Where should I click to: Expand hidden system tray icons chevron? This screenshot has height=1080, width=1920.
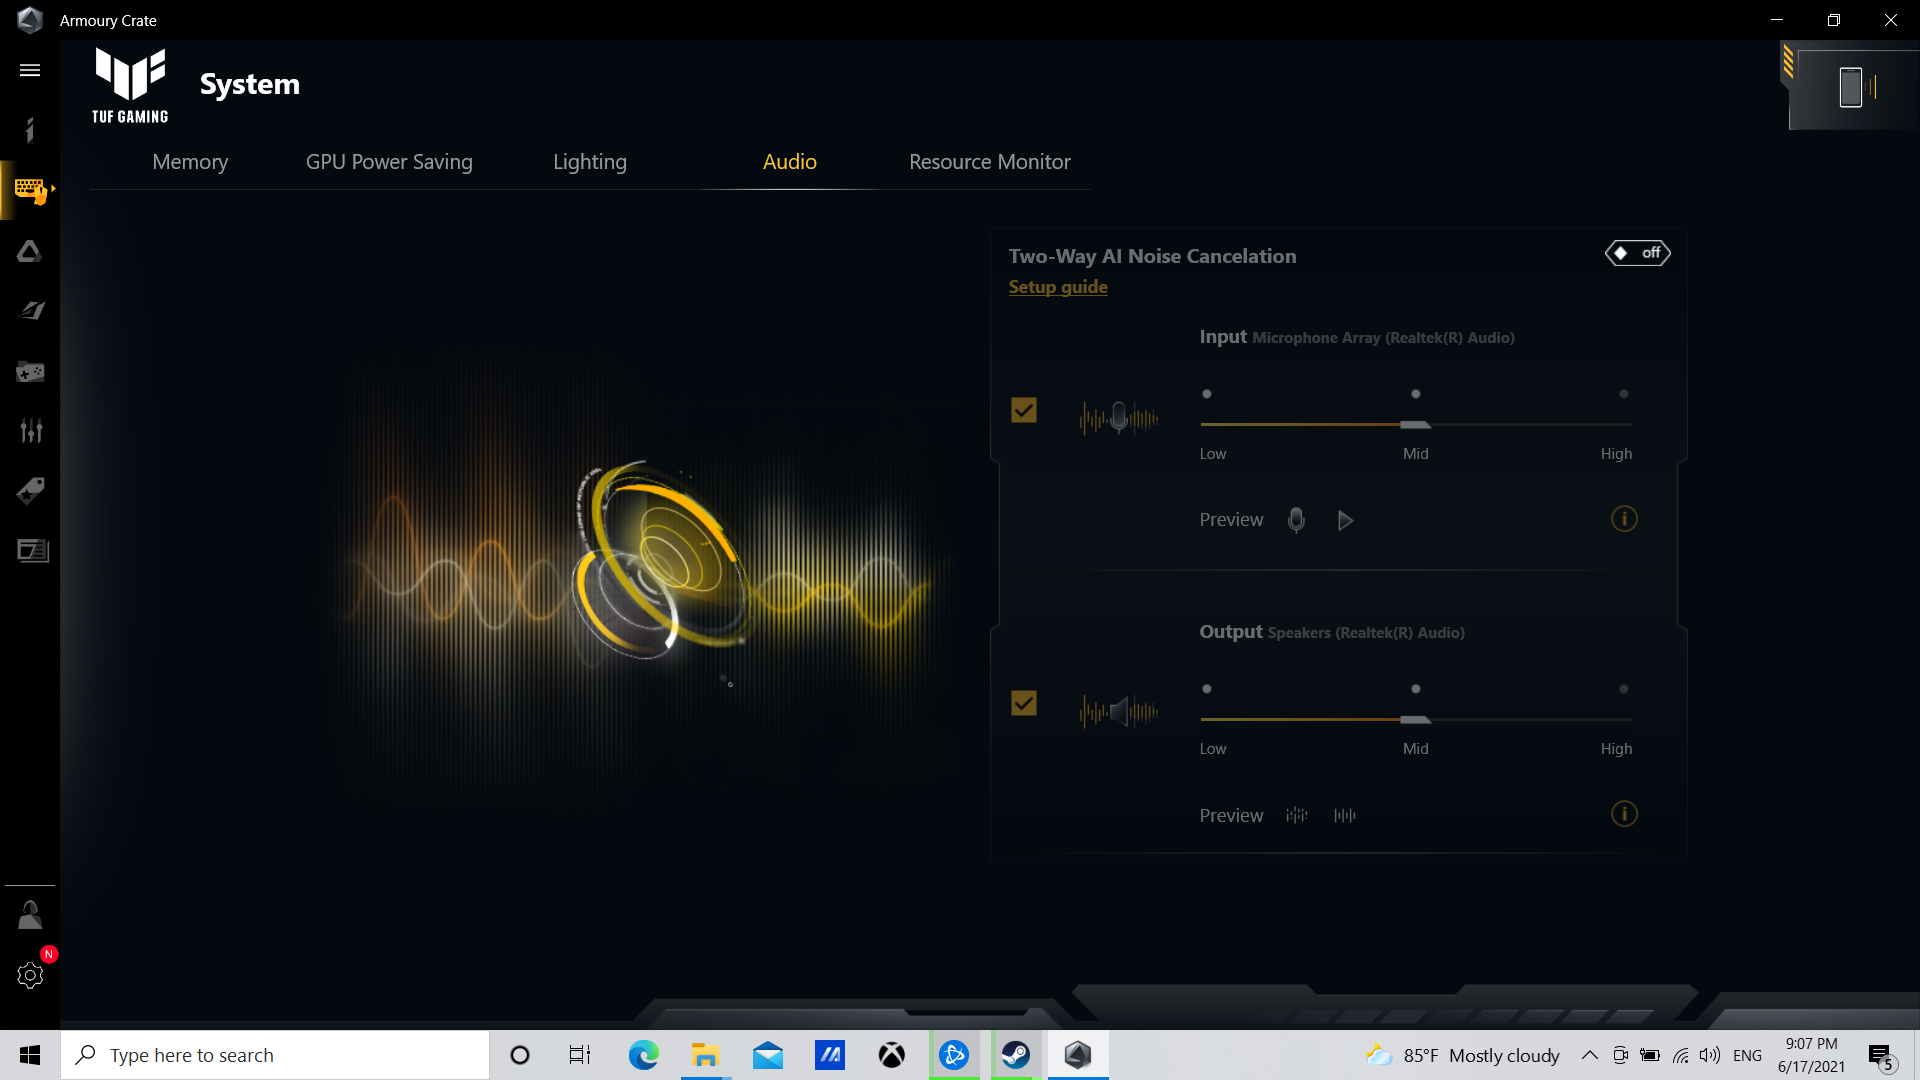click(1589, 1055)
